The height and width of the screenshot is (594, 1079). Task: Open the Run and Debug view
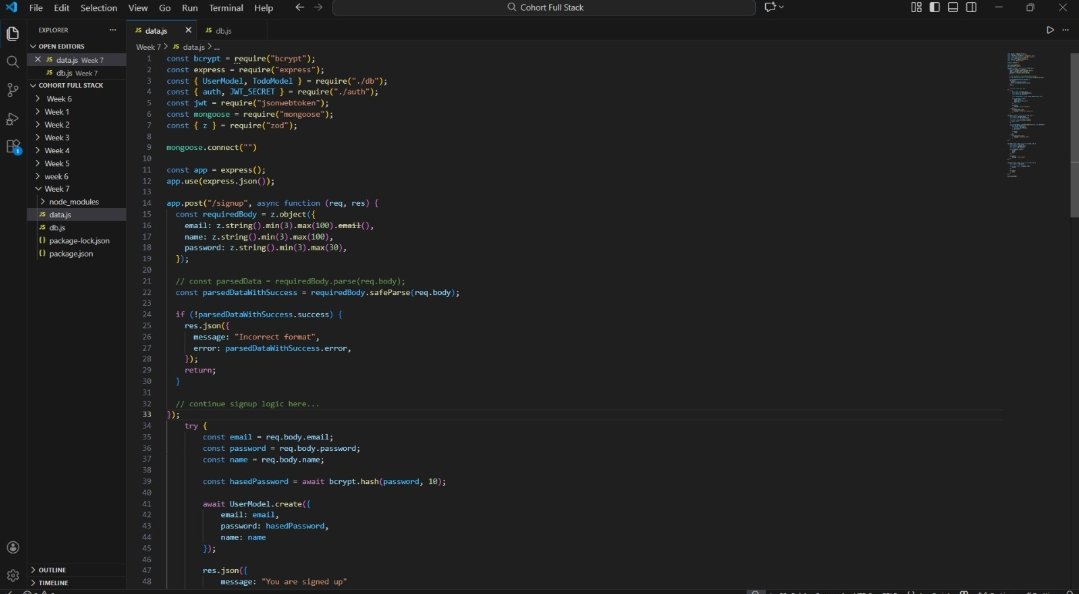point(12,119)
